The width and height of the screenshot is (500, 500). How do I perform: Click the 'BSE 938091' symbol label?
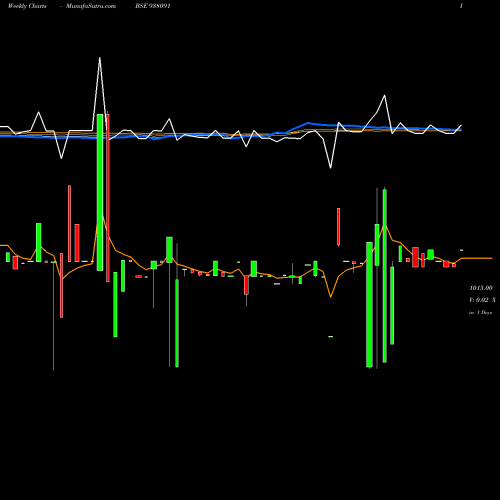pos(153,6)
